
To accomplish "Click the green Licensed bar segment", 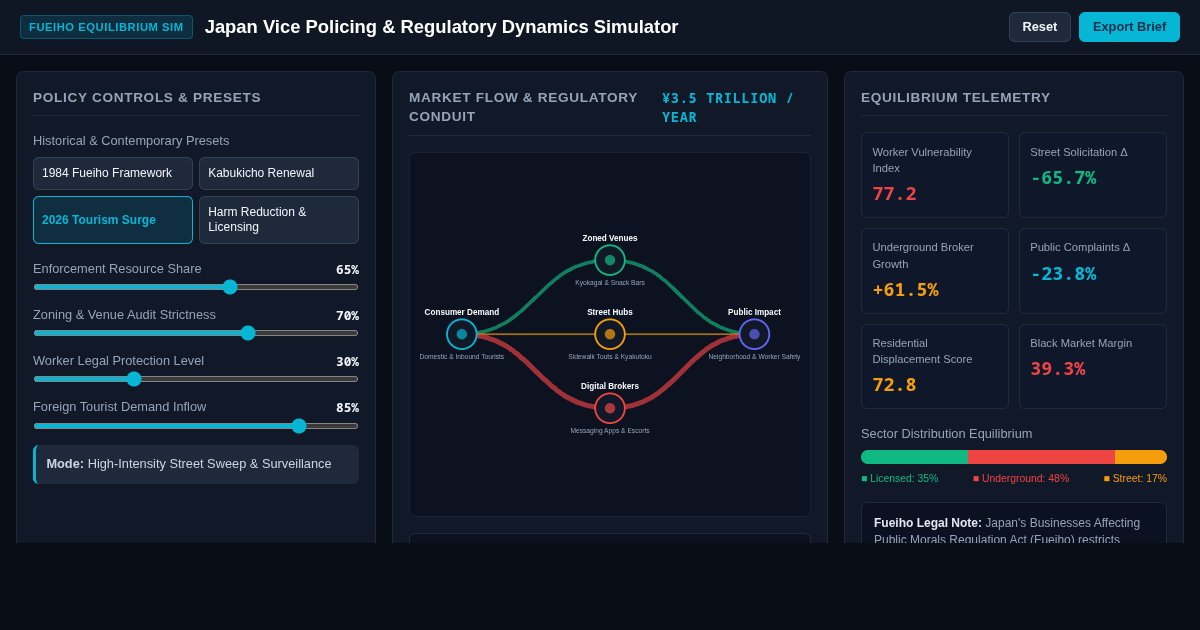I will pyautogui.click(x=914, y=457).
